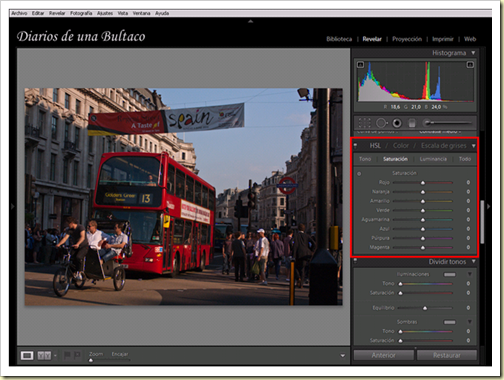Select the Graduated filter tool
Image resolution: width=504 pixels, height=380 pixels.
coord(412,123)
